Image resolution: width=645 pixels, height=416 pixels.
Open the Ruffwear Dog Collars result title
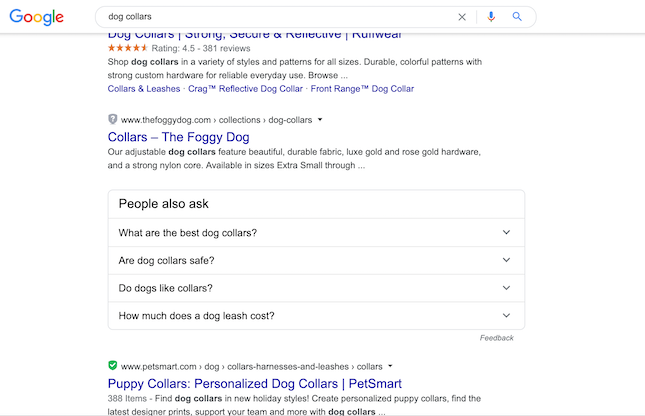tap(254, 36)
